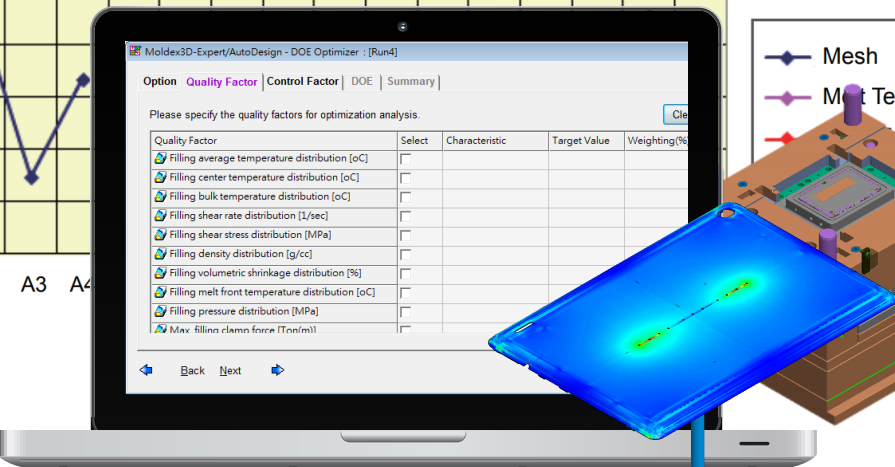This screenshot has width=895, height=467.
Task: Select row text 'Filling pressure distribution [MPa]'
Action: tap(244, 311)
